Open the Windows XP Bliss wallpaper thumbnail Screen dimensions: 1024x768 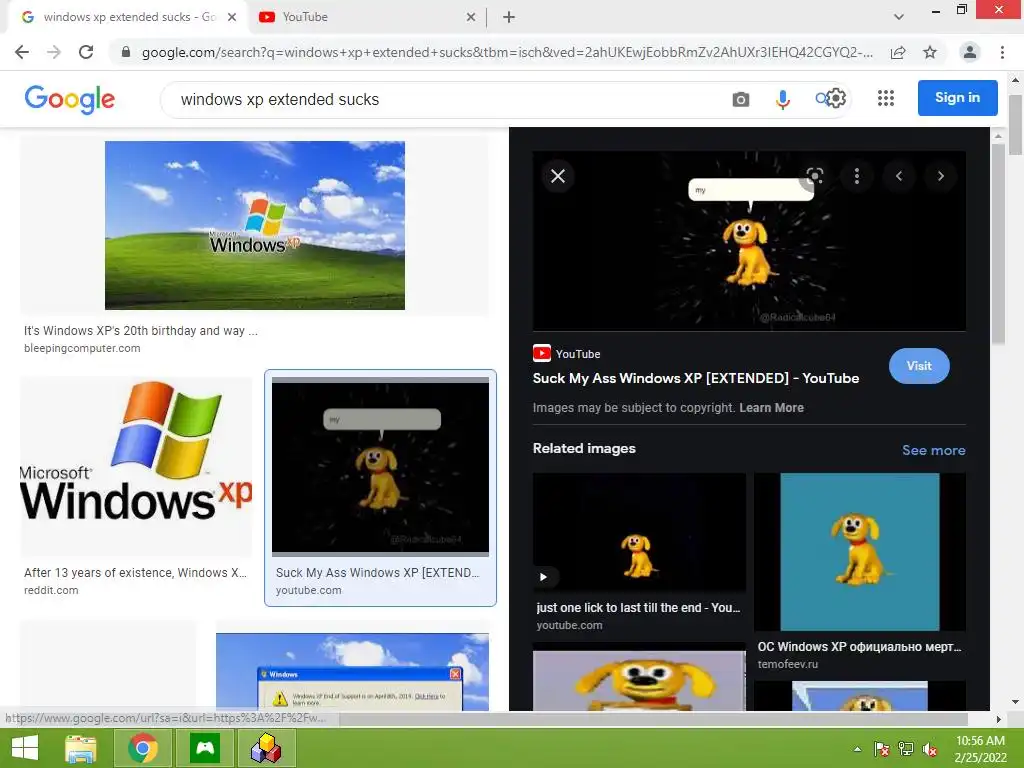255,225
